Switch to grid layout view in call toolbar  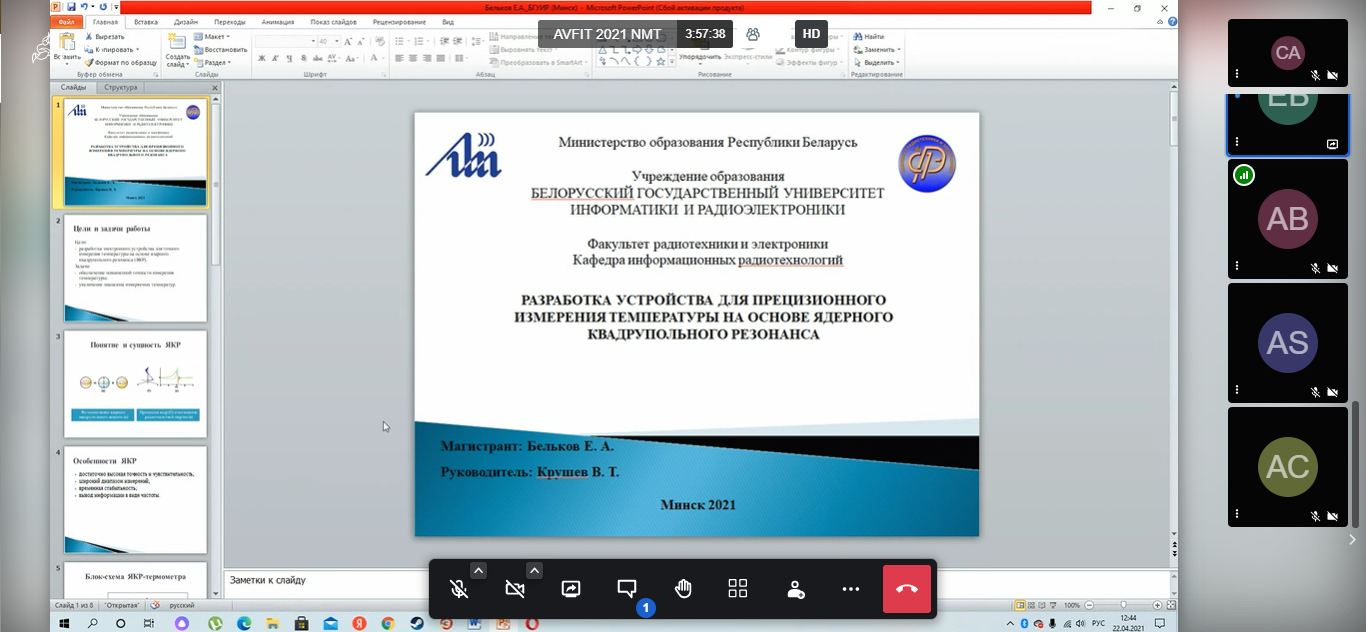738,589
